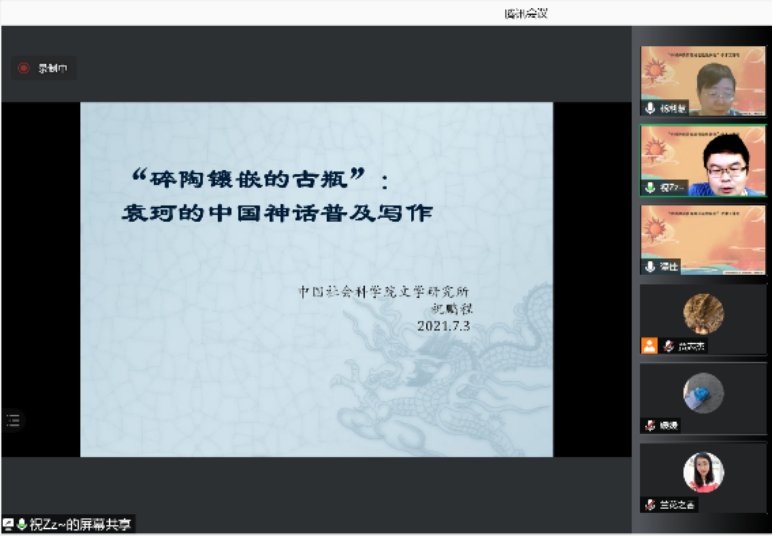The height and width of the screenshot is (537, 773).
Task: Click the blue avatar of the fifth participant
Action: [x=703, y=393]
